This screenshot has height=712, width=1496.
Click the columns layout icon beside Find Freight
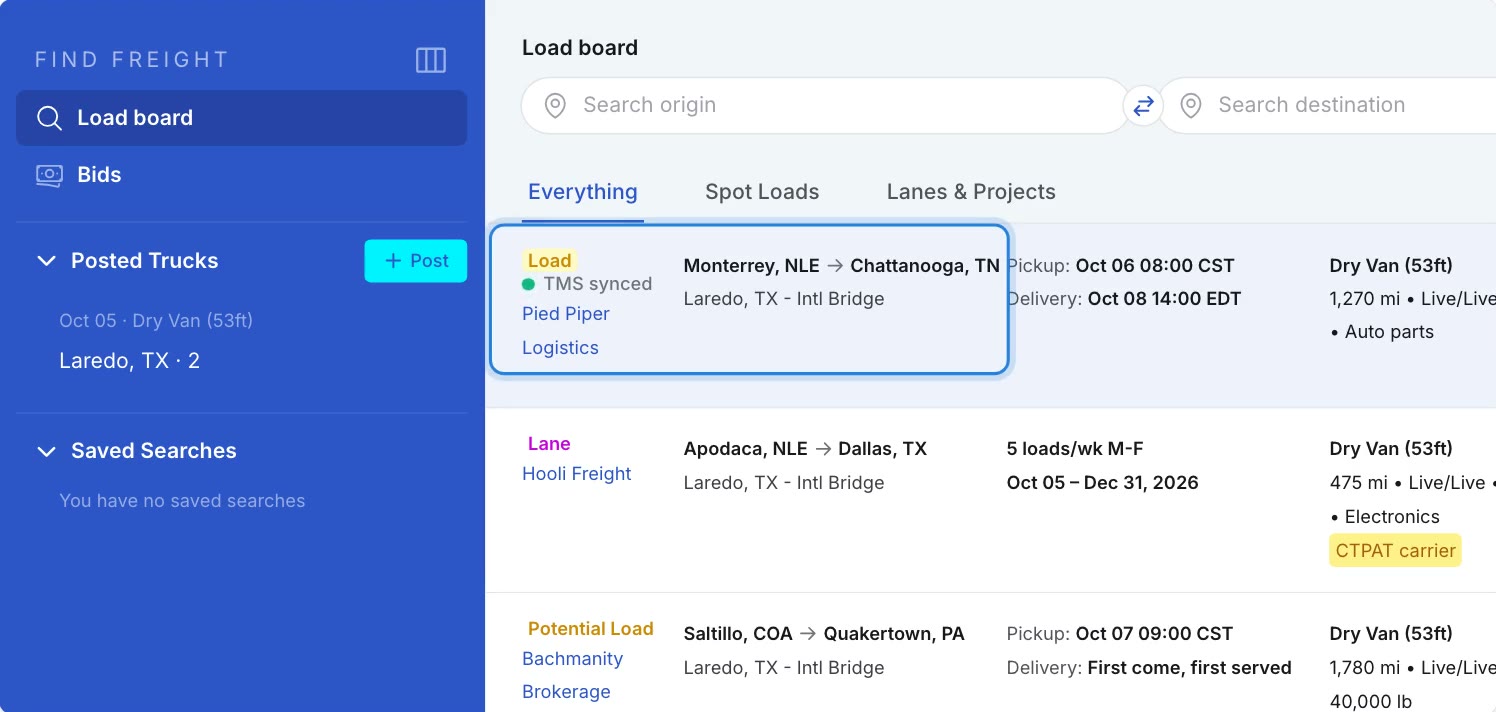(x=431, y=60)
